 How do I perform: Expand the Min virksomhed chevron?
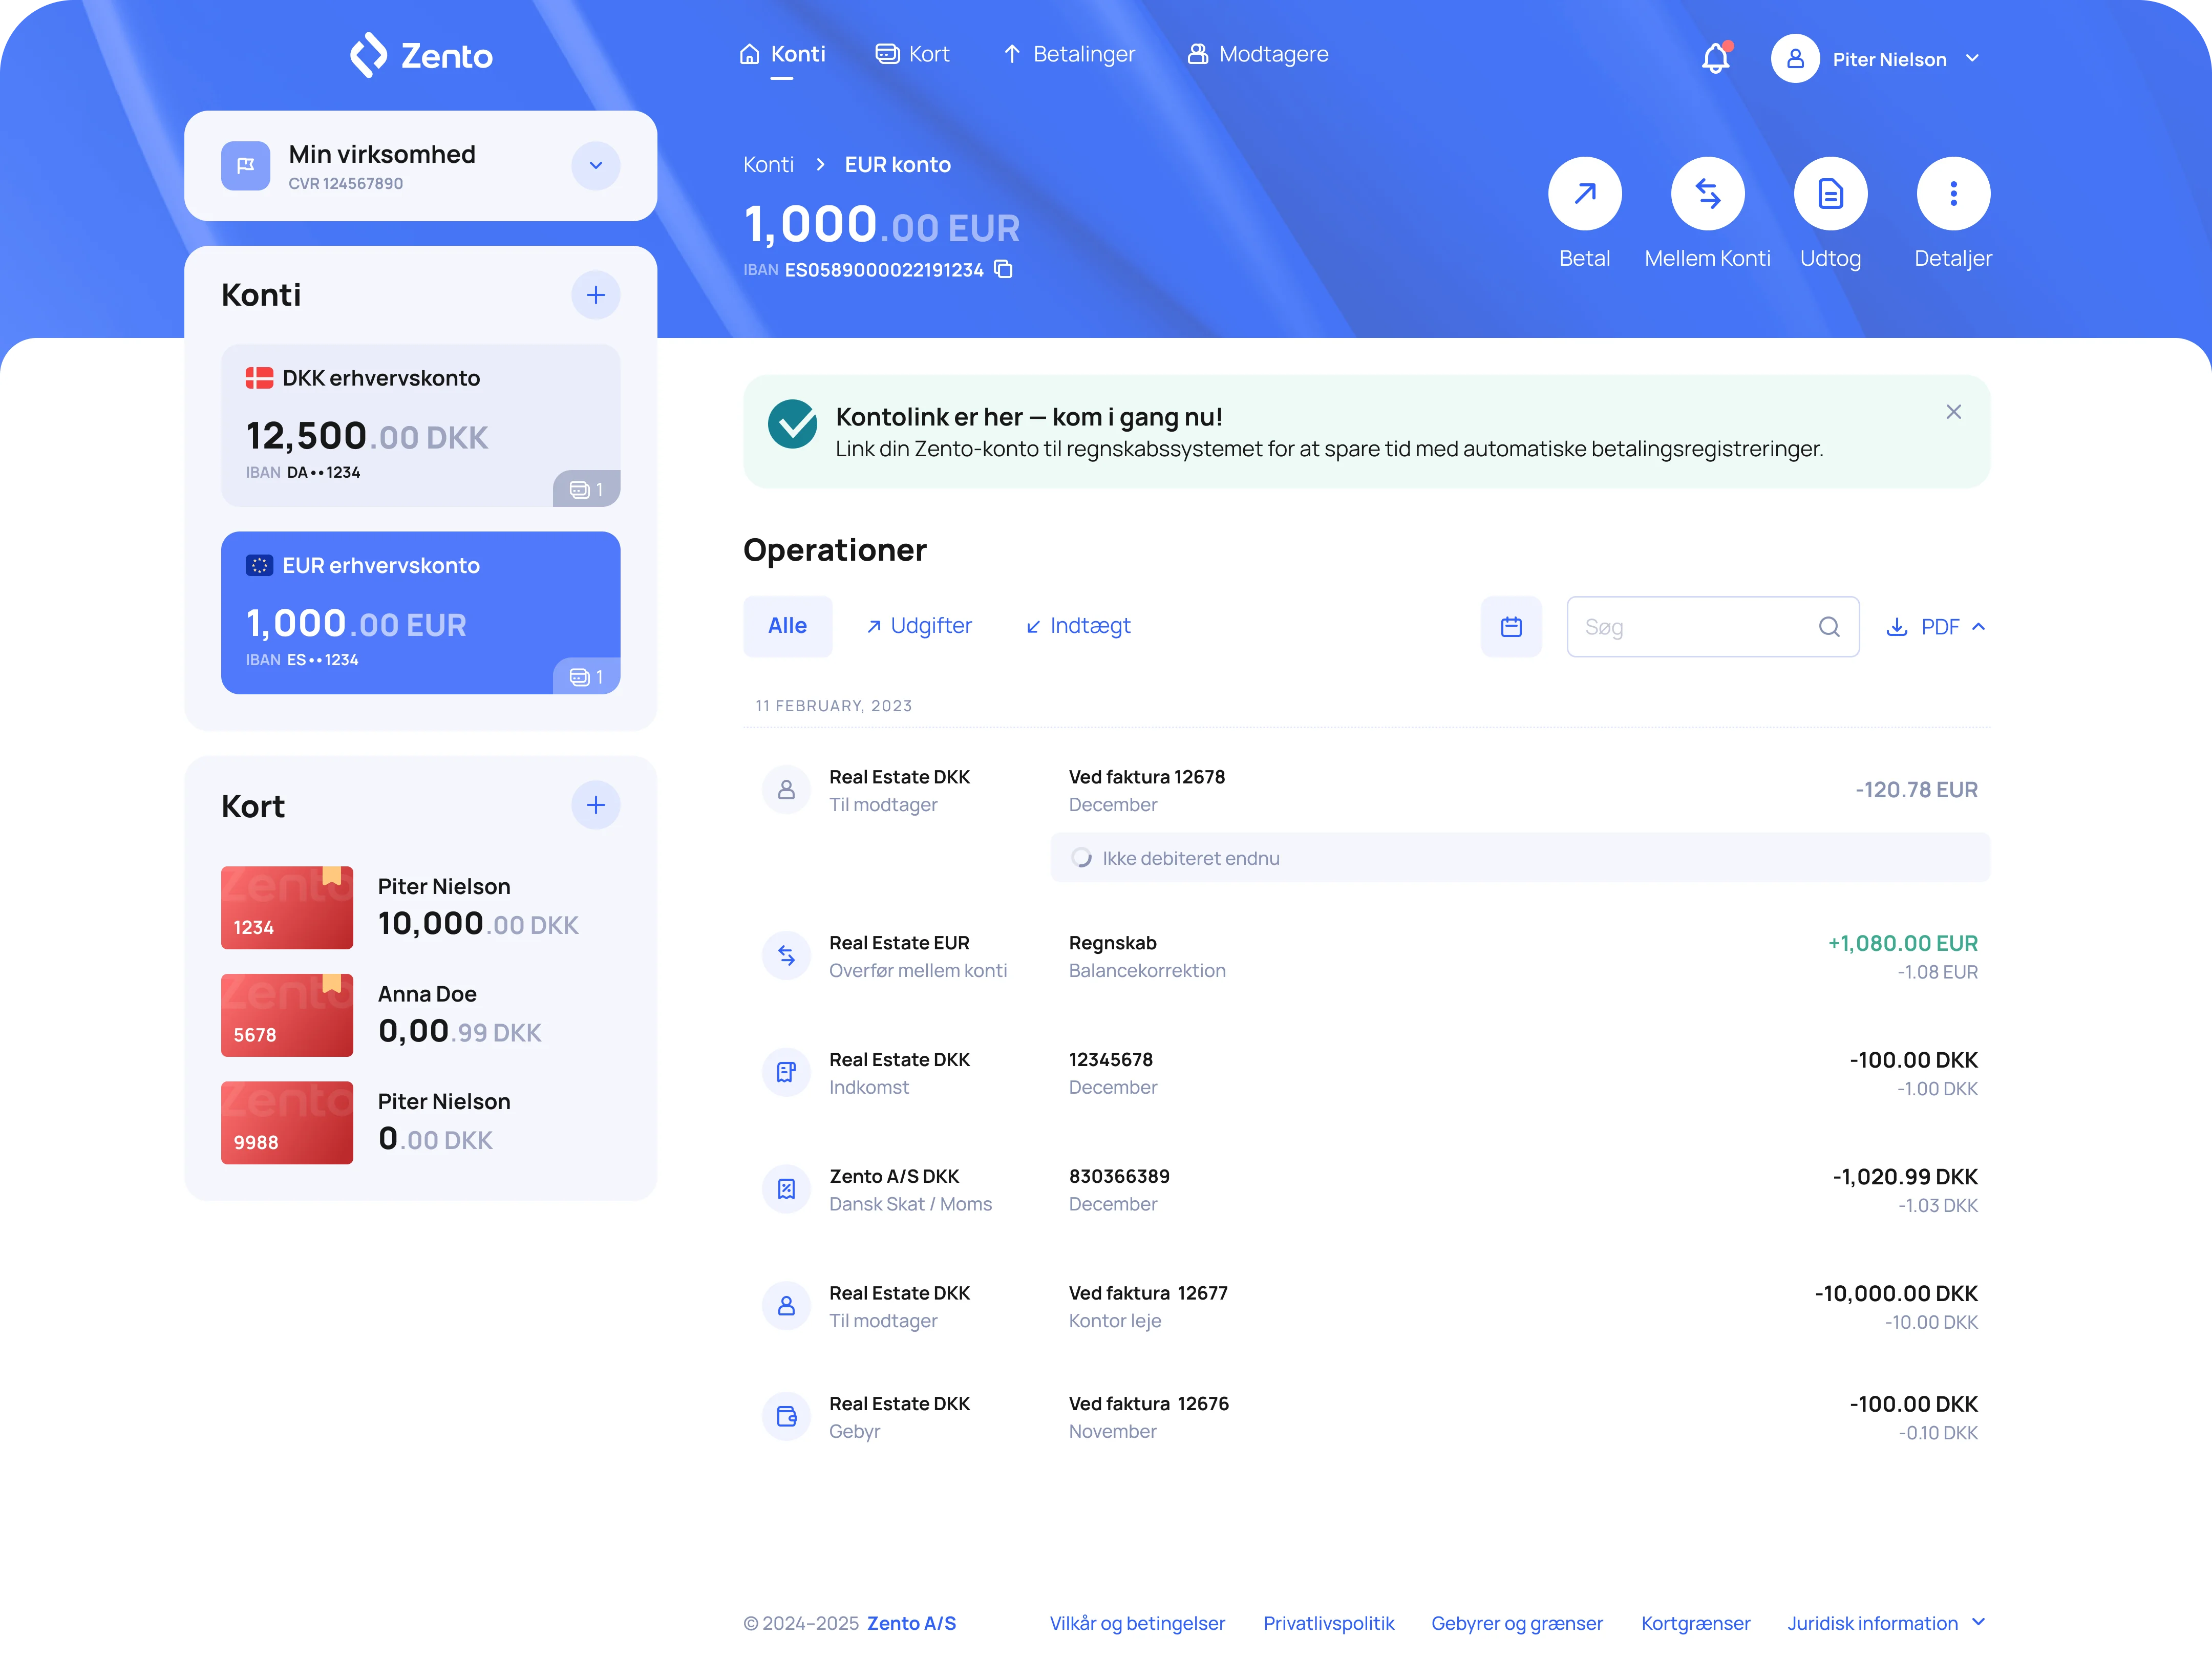tap(596, 165)
